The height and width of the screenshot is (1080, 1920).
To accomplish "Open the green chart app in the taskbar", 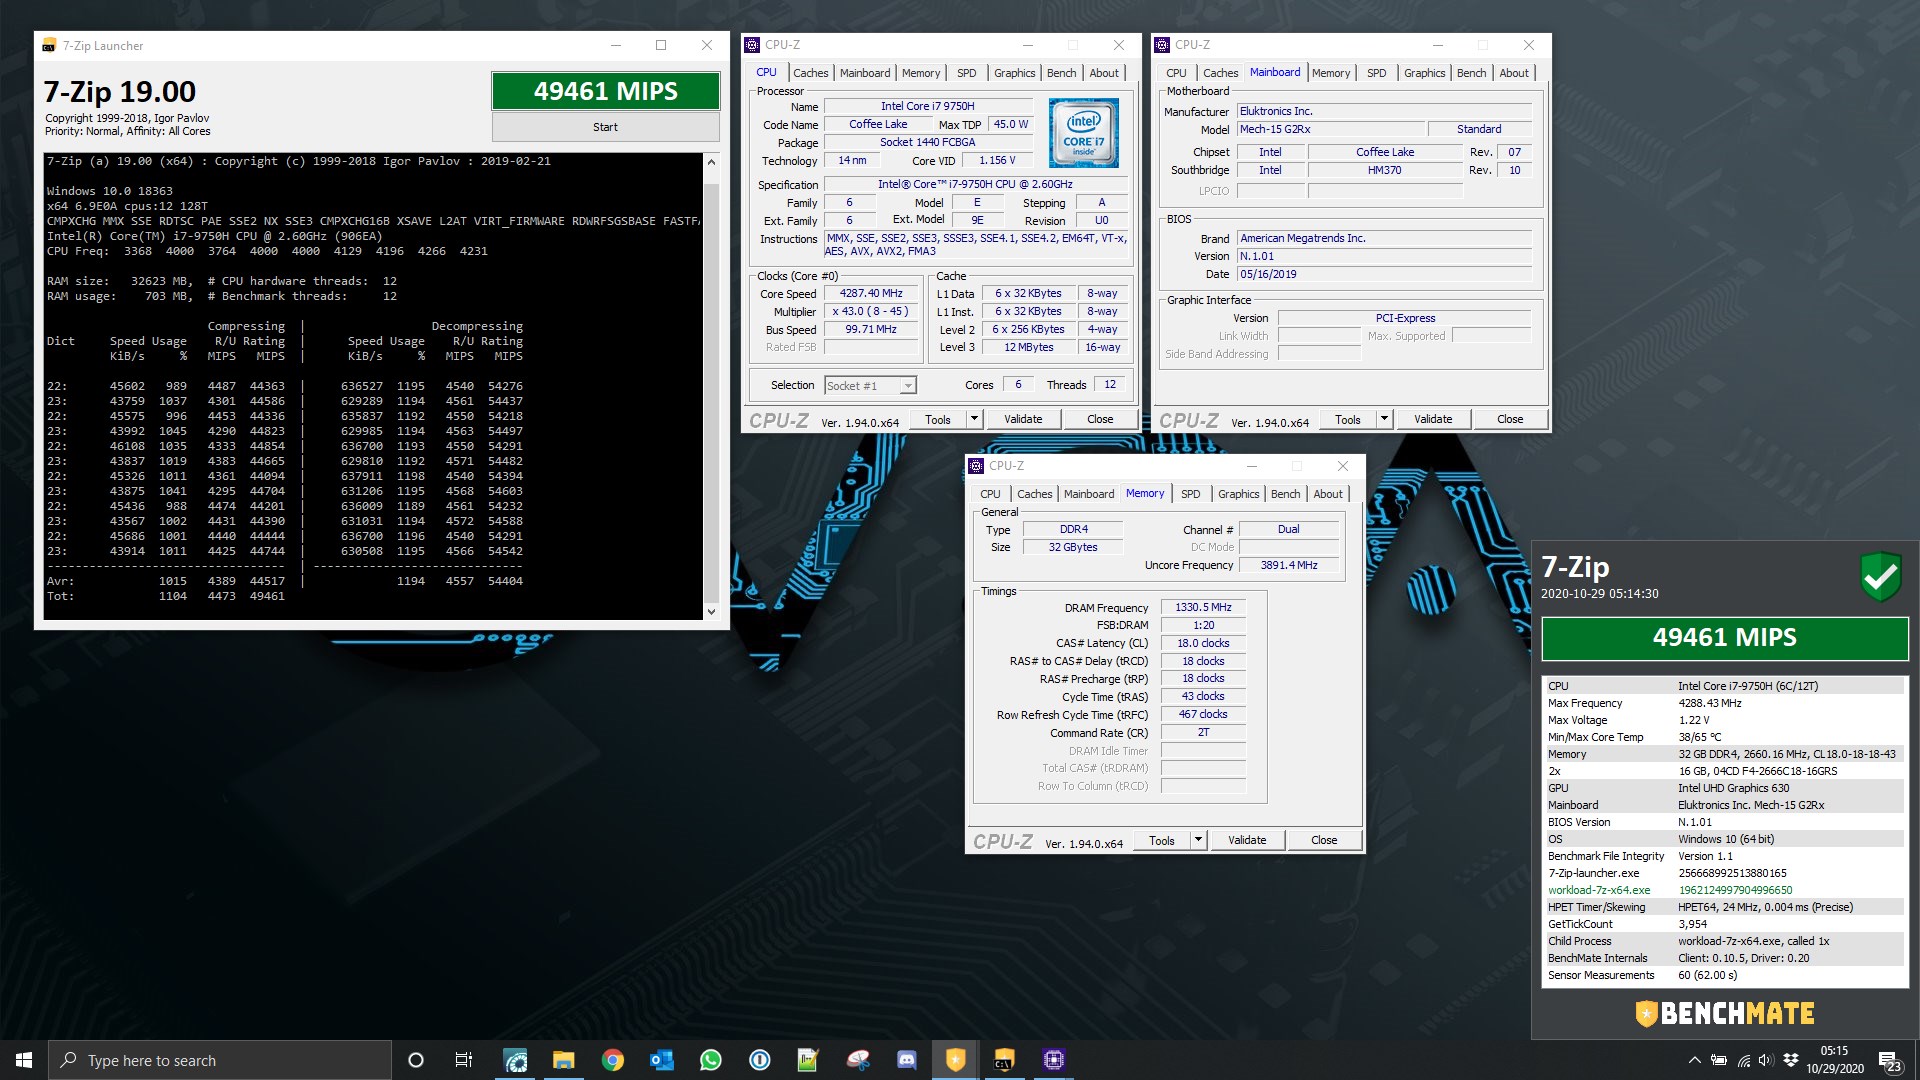I will coord(808,1060).
